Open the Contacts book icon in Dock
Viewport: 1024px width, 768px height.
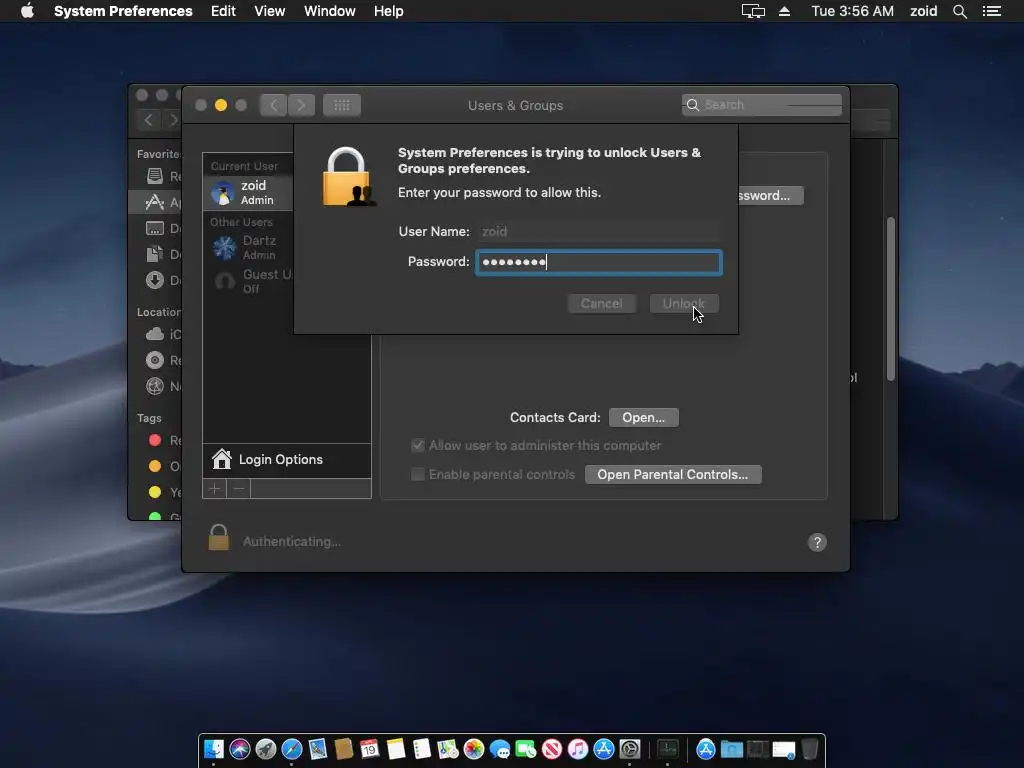344,749
